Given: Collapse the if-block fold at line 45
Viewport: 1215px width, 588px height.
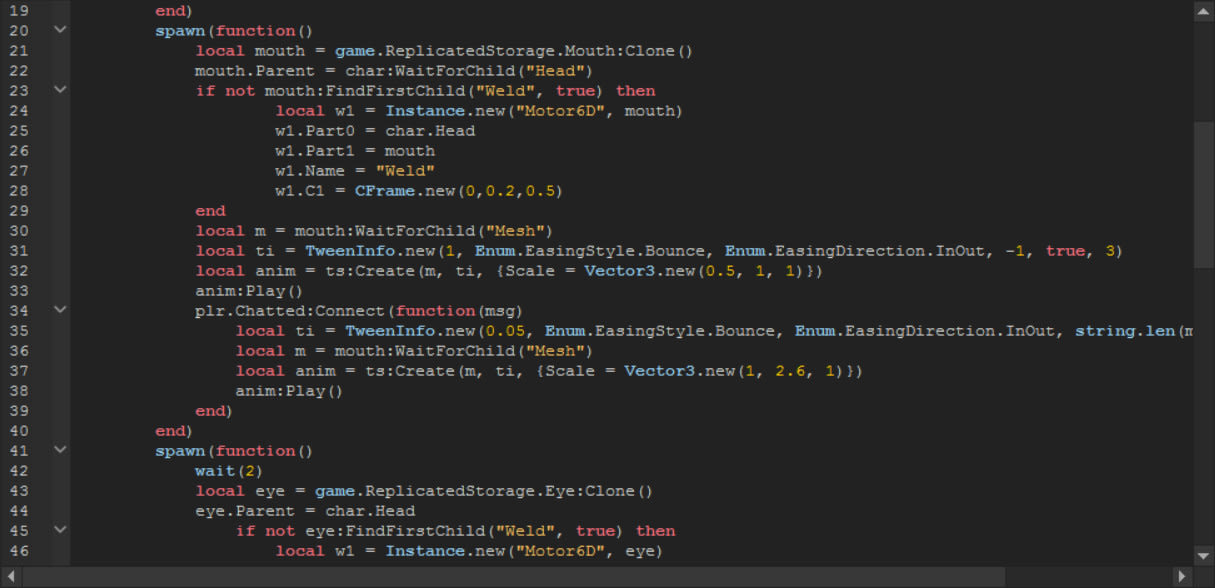Looking at the screenshot, I should pos(60,529).
